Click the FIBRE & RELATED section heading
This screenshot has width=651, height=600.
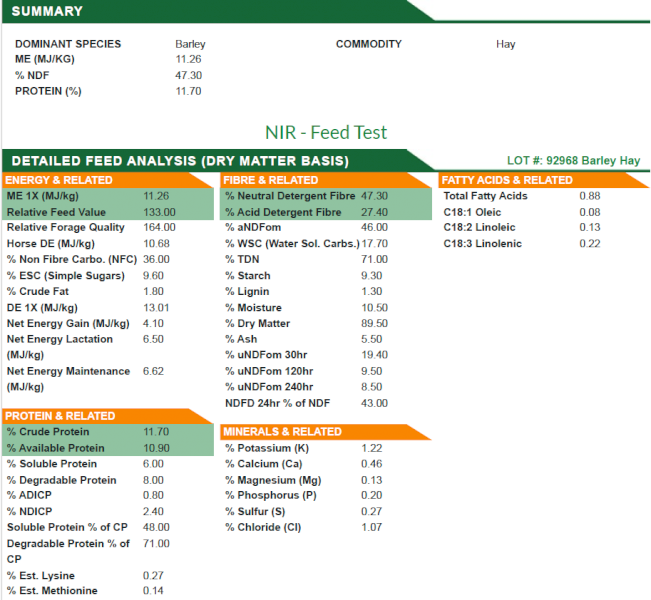click(x=272, y=180)
